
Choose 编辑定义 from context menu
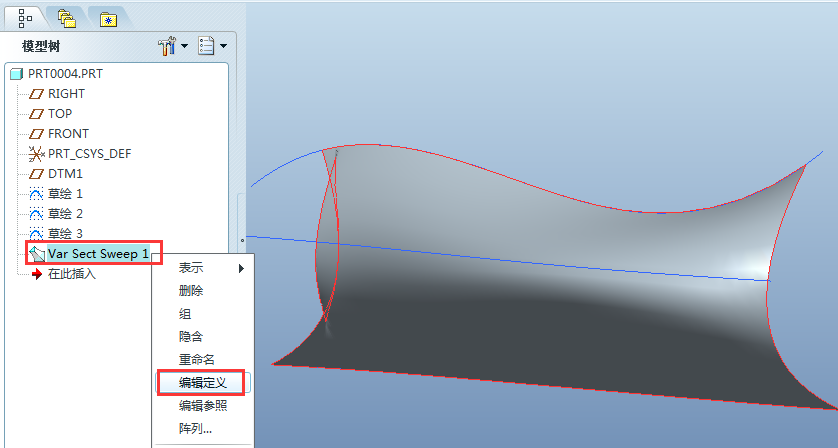point(203,382)
